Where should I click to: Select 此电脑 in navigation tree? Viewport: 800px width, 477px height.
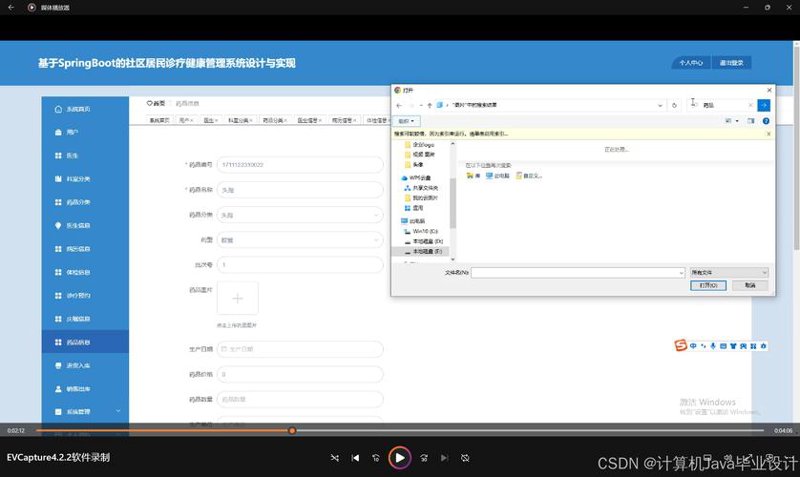coord(413,221)
